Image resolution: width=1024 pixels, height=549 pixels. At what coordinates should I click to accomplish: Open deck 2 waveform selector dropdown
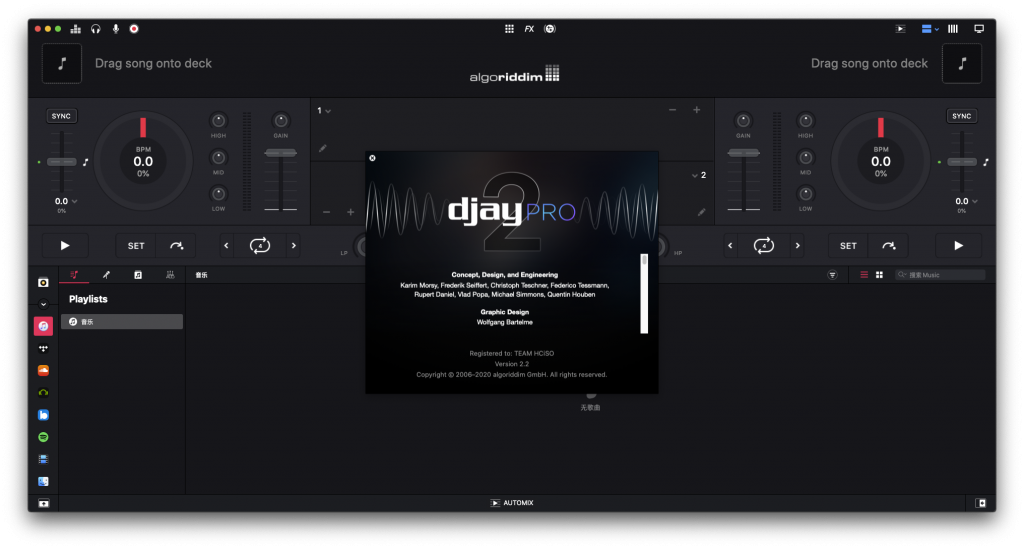699,175
